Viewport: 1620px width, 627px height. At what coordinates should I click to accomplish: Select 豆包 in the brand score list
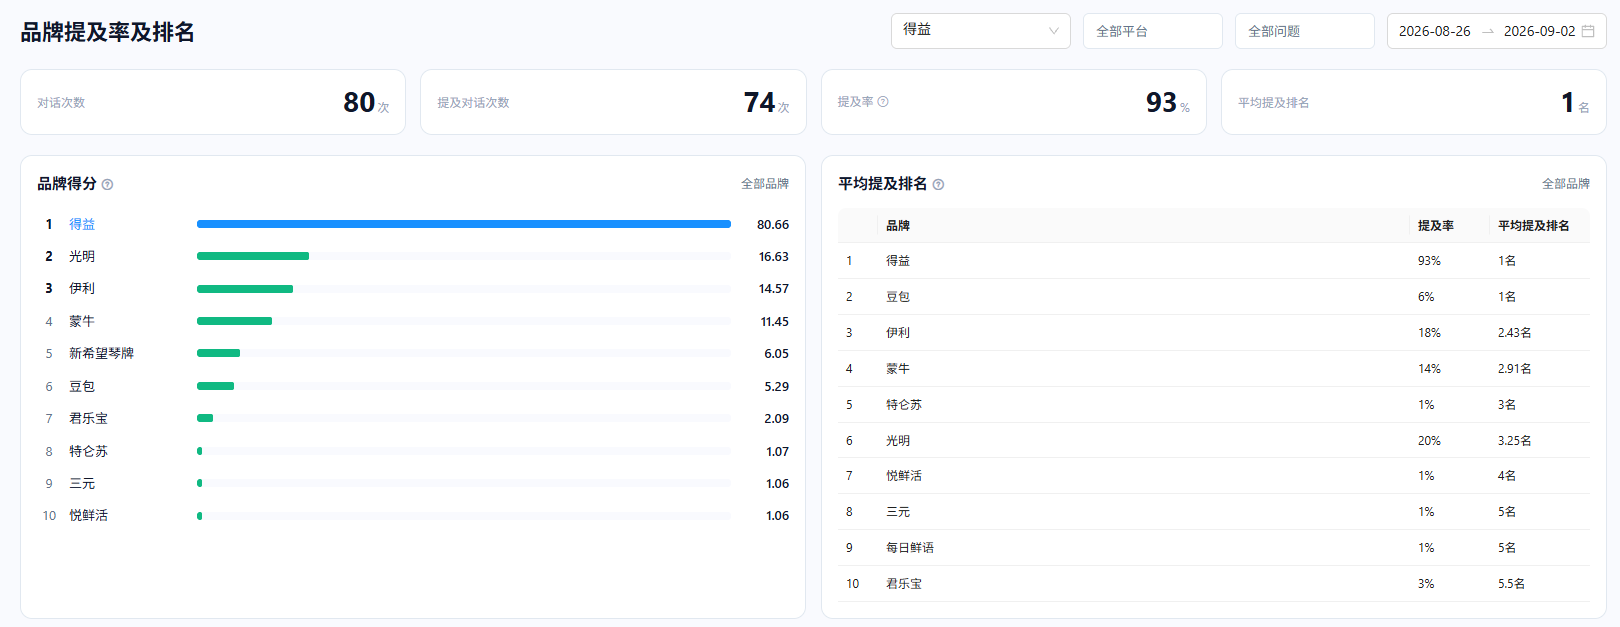click(82, 386)
